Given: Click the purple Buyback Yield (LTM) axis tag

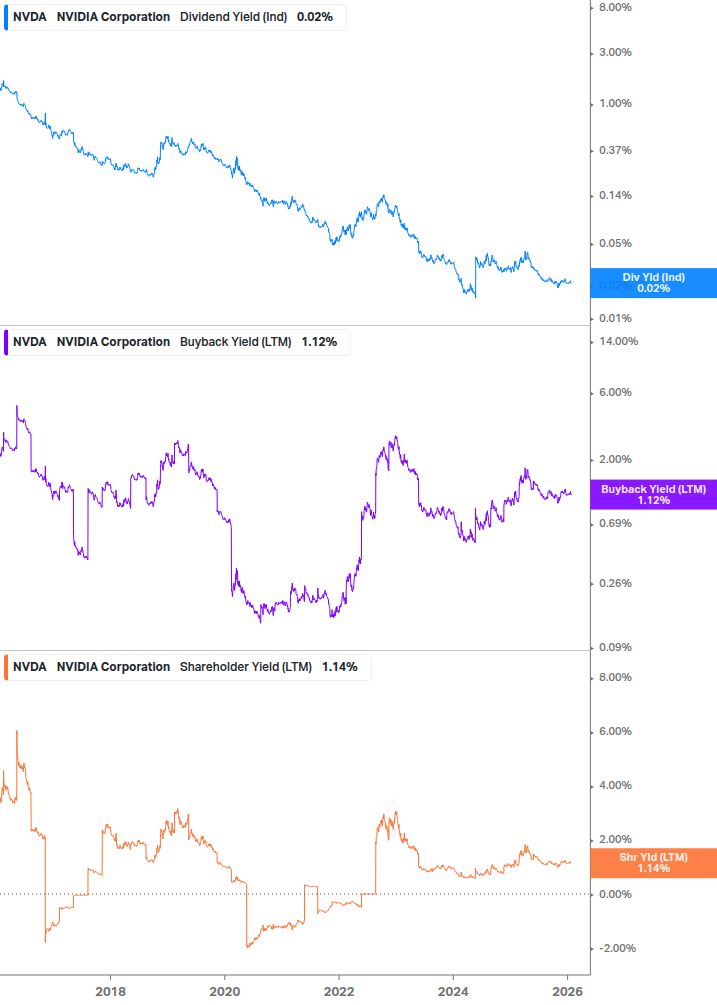Looking at the screenshot, I should (x=653, y=495).
